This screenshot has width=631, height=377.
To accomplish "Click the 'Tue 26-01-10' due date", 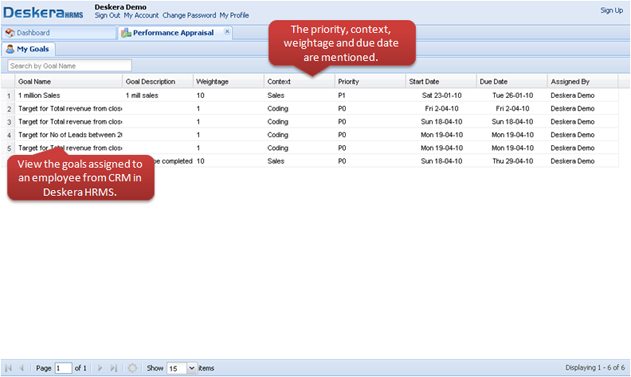I will [513, 95].
